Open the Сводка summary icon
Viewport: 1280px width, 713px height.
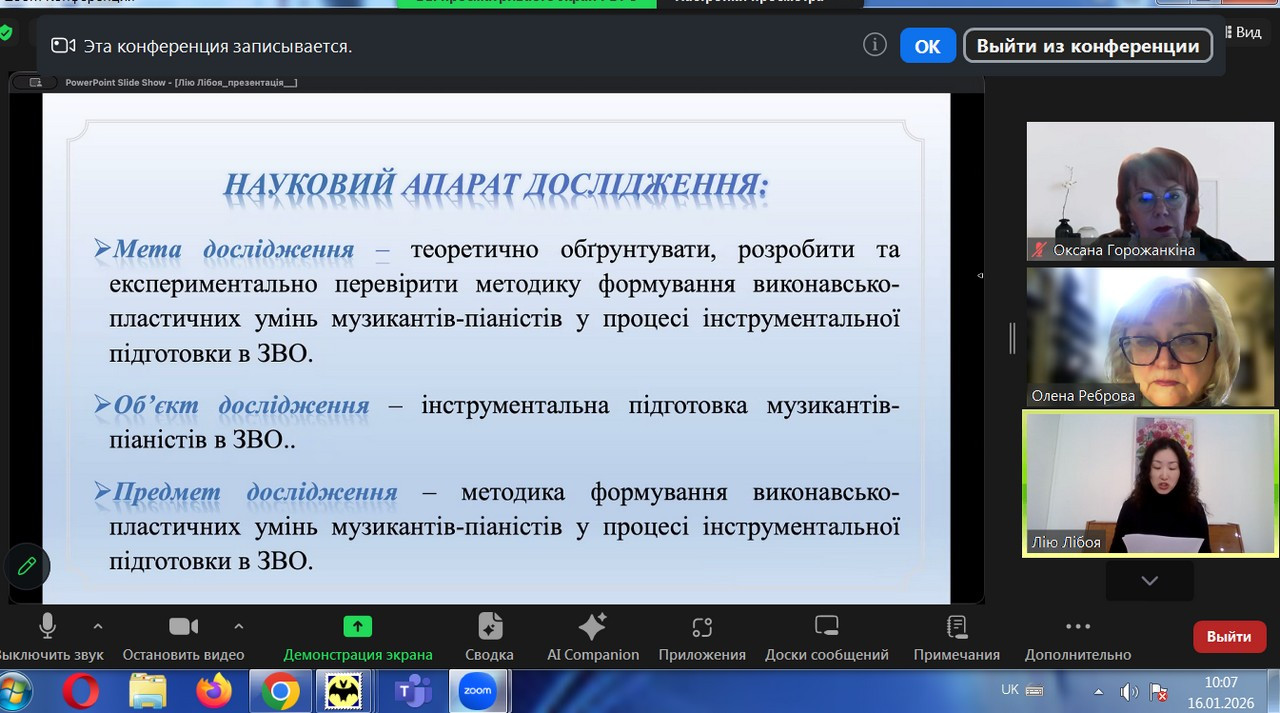(x=489, y=627)
